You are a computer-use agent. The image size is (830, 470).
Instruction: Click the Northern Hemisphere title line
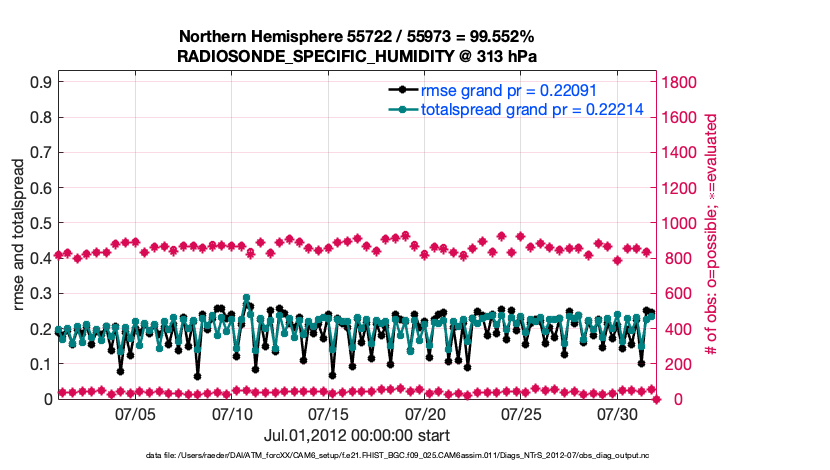[x=364, y=36]
